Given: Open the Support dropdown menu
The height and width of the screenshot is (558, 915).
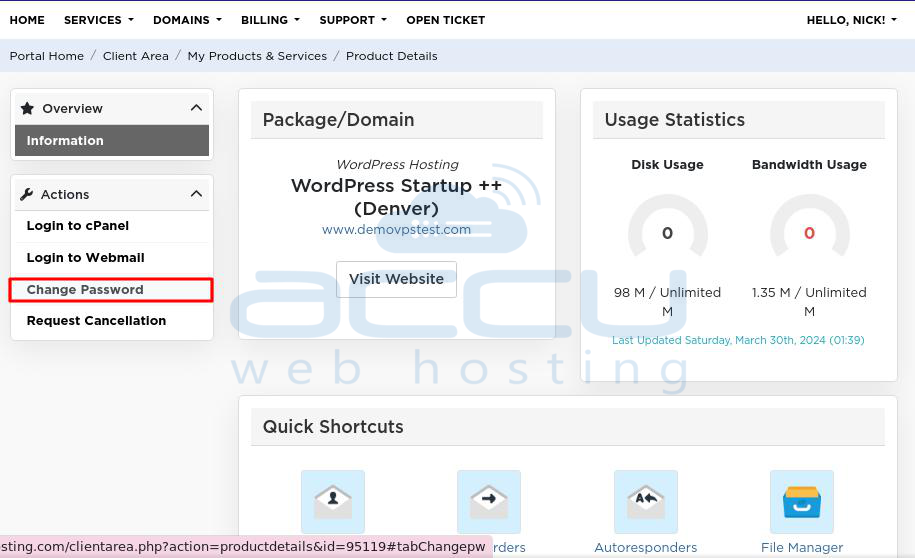Looking at the screenshot, I should [x=353, y=20].
